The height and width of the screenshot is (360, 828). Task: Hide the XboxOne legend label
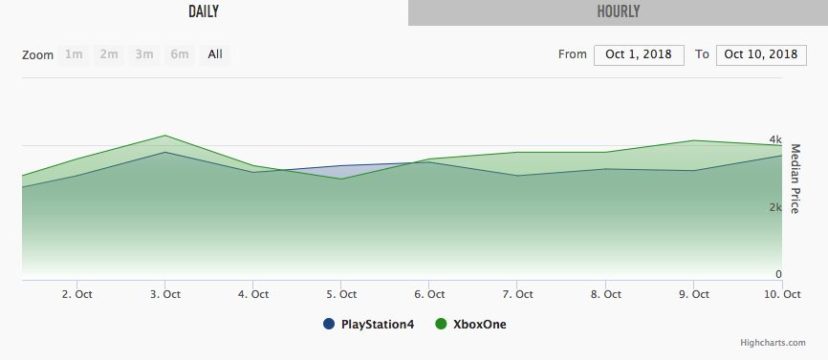(x=479, y=325)
